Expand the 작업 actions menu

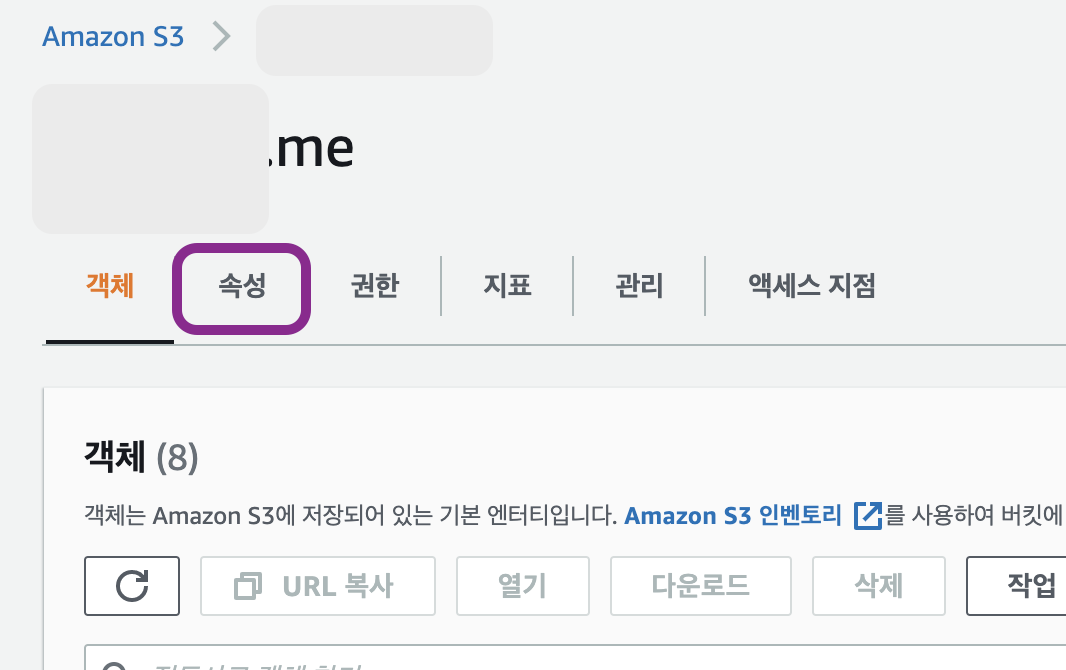tap(1016, 586)
